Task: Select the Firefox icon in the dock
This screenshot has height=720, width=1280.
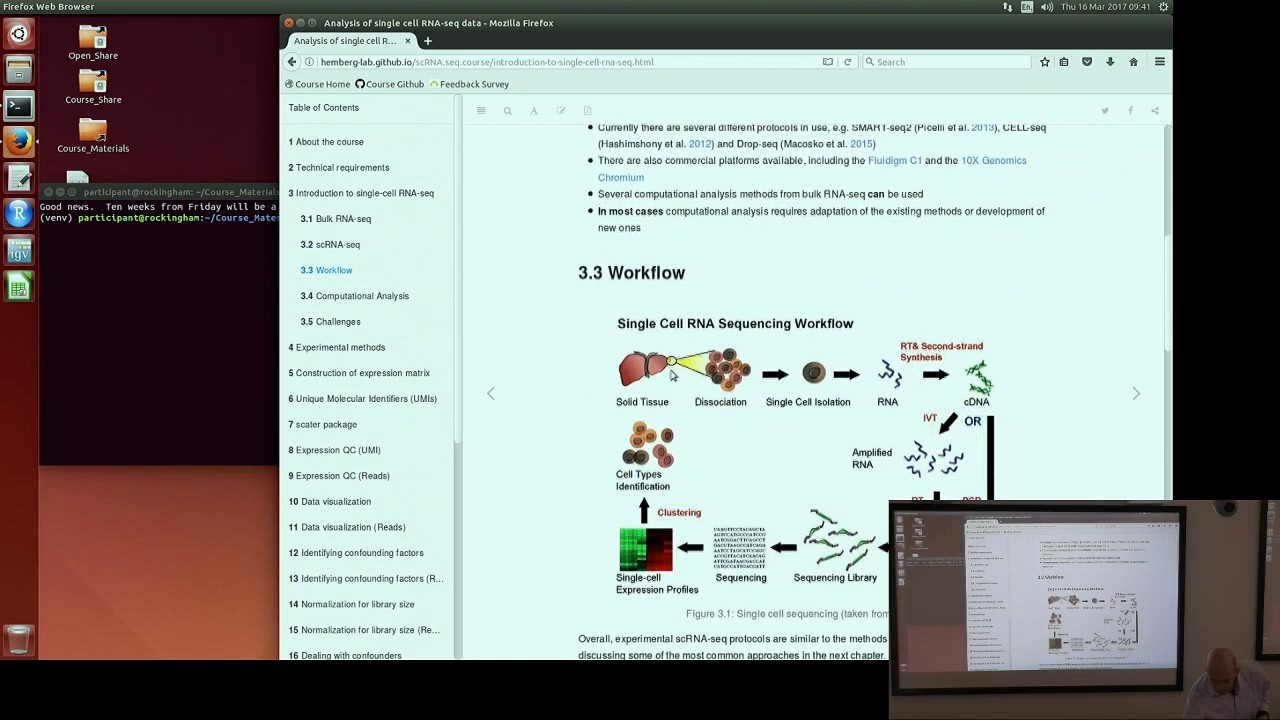Action: coord(18,142)
